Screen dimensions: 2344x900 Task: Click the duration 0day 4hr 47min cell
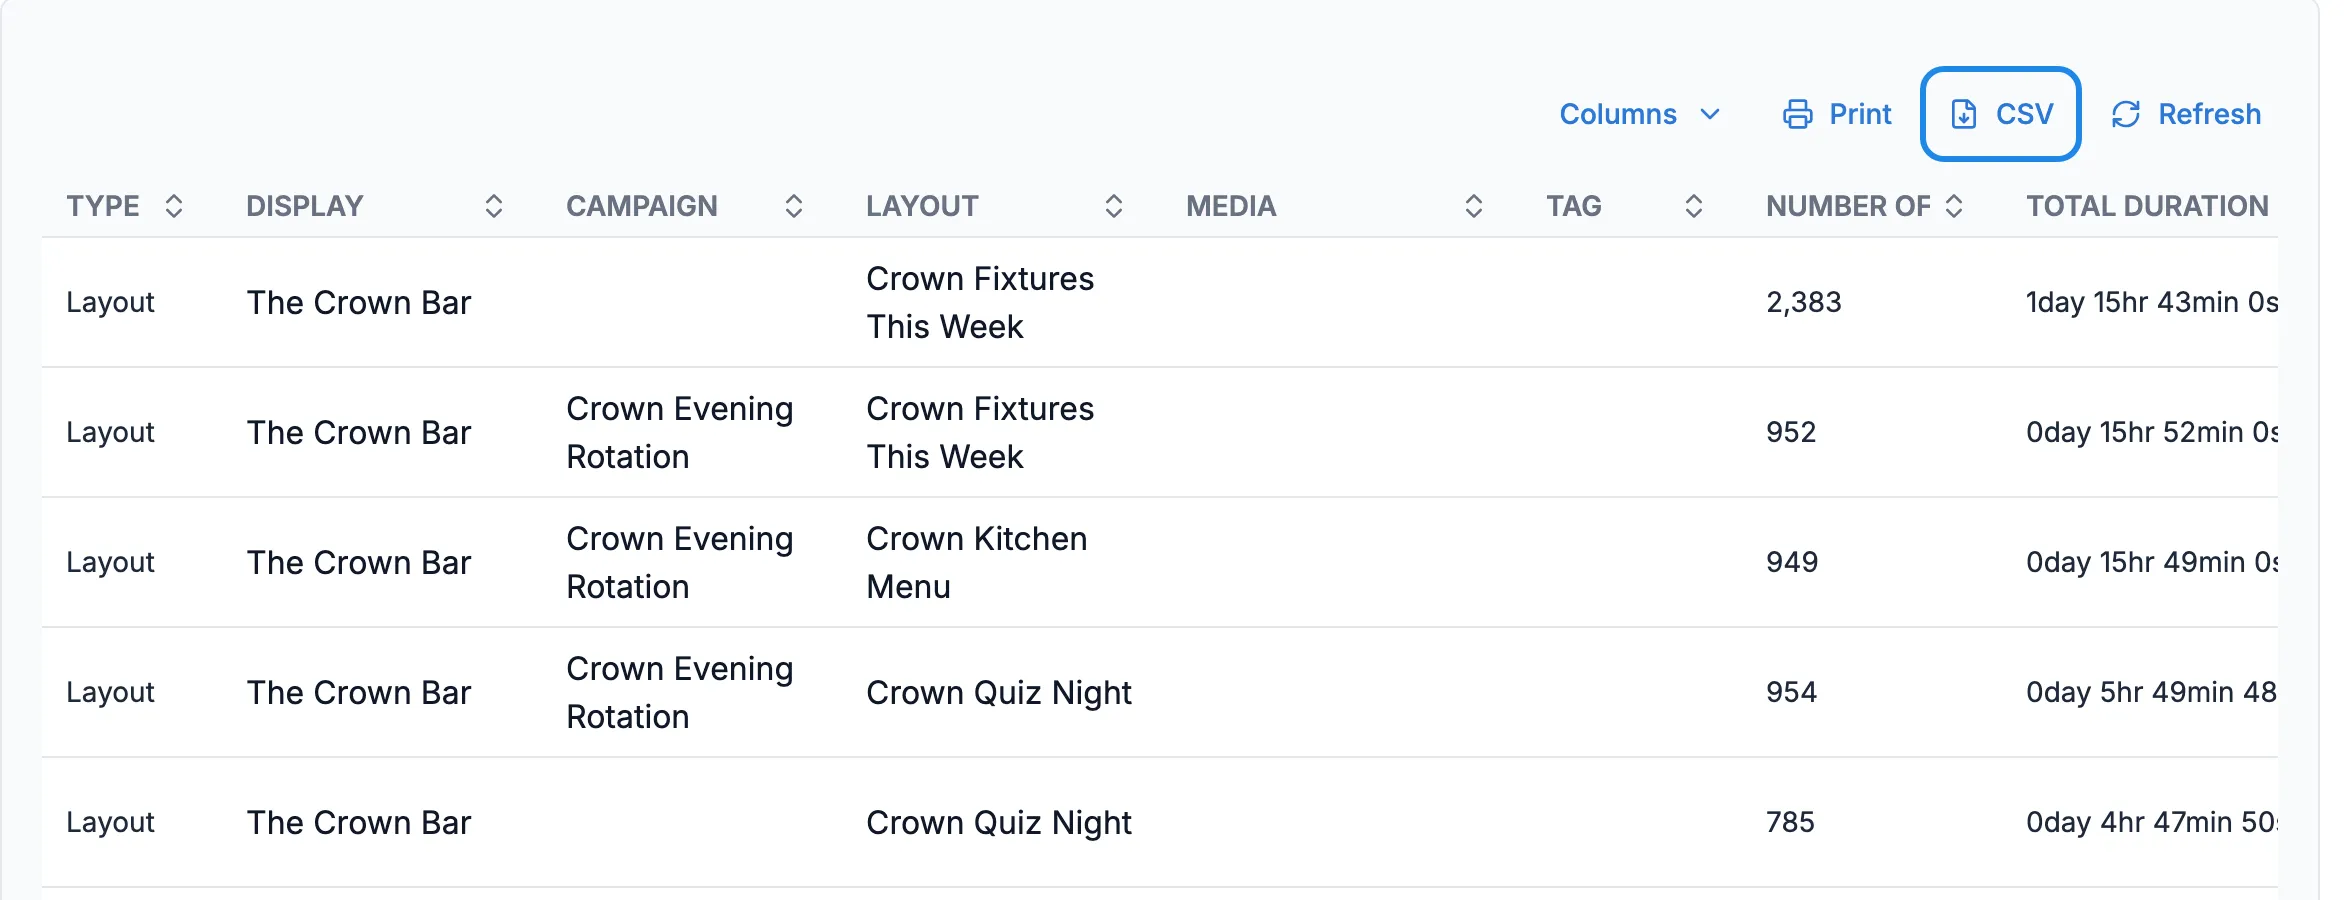coord(2152,822)
